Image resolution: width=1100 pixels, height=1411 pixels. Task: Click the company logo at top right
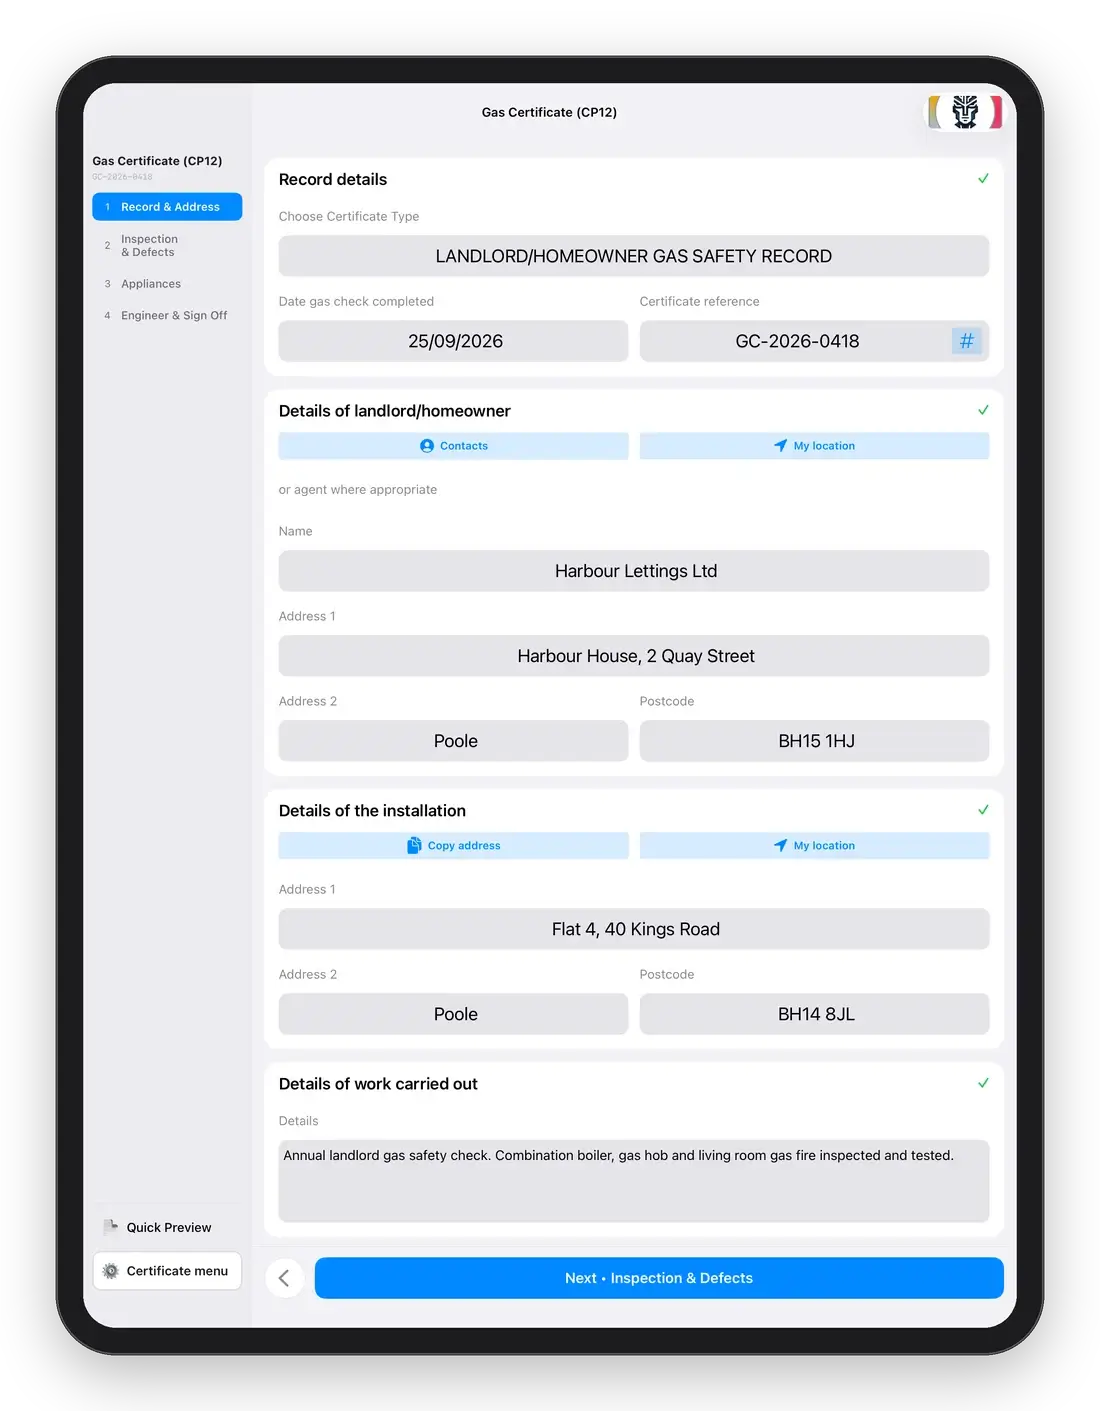coord(965,112)
